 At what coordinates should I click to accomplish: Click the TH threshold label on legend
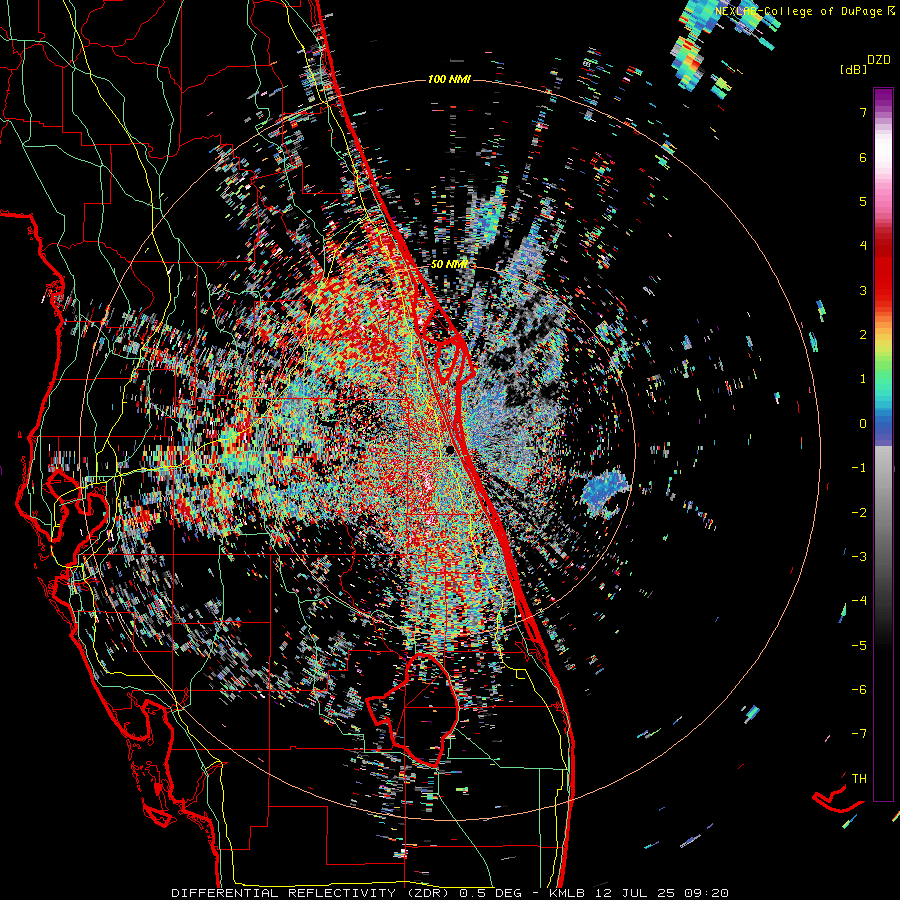click(x=859, y=778)
